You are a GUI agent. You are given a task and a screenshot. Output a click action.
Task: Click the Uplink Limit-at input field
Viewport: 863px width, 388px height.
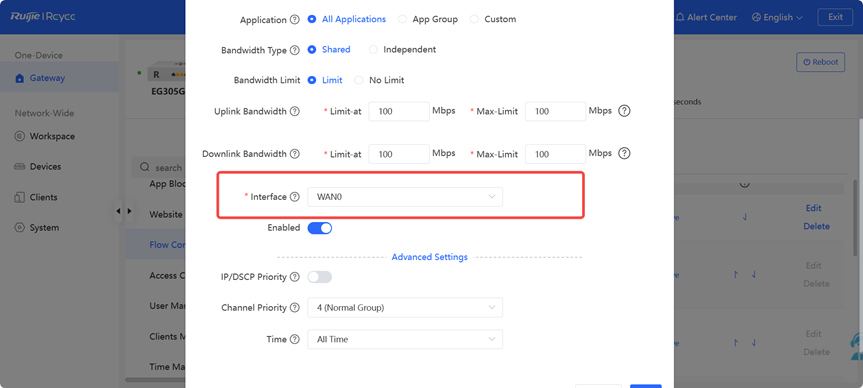399,111
